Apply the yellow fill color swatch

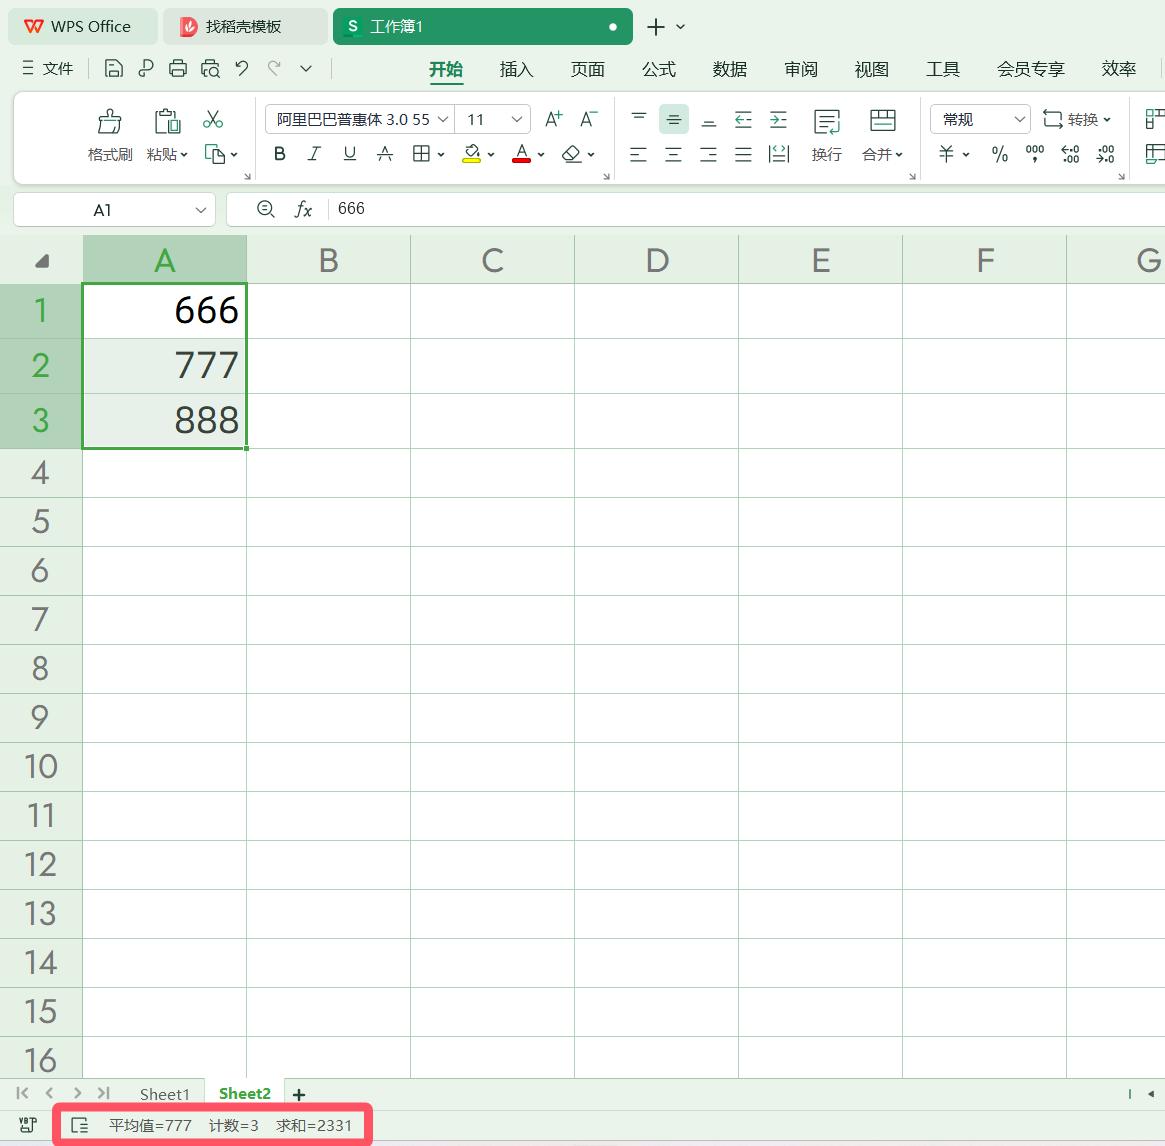472,154
